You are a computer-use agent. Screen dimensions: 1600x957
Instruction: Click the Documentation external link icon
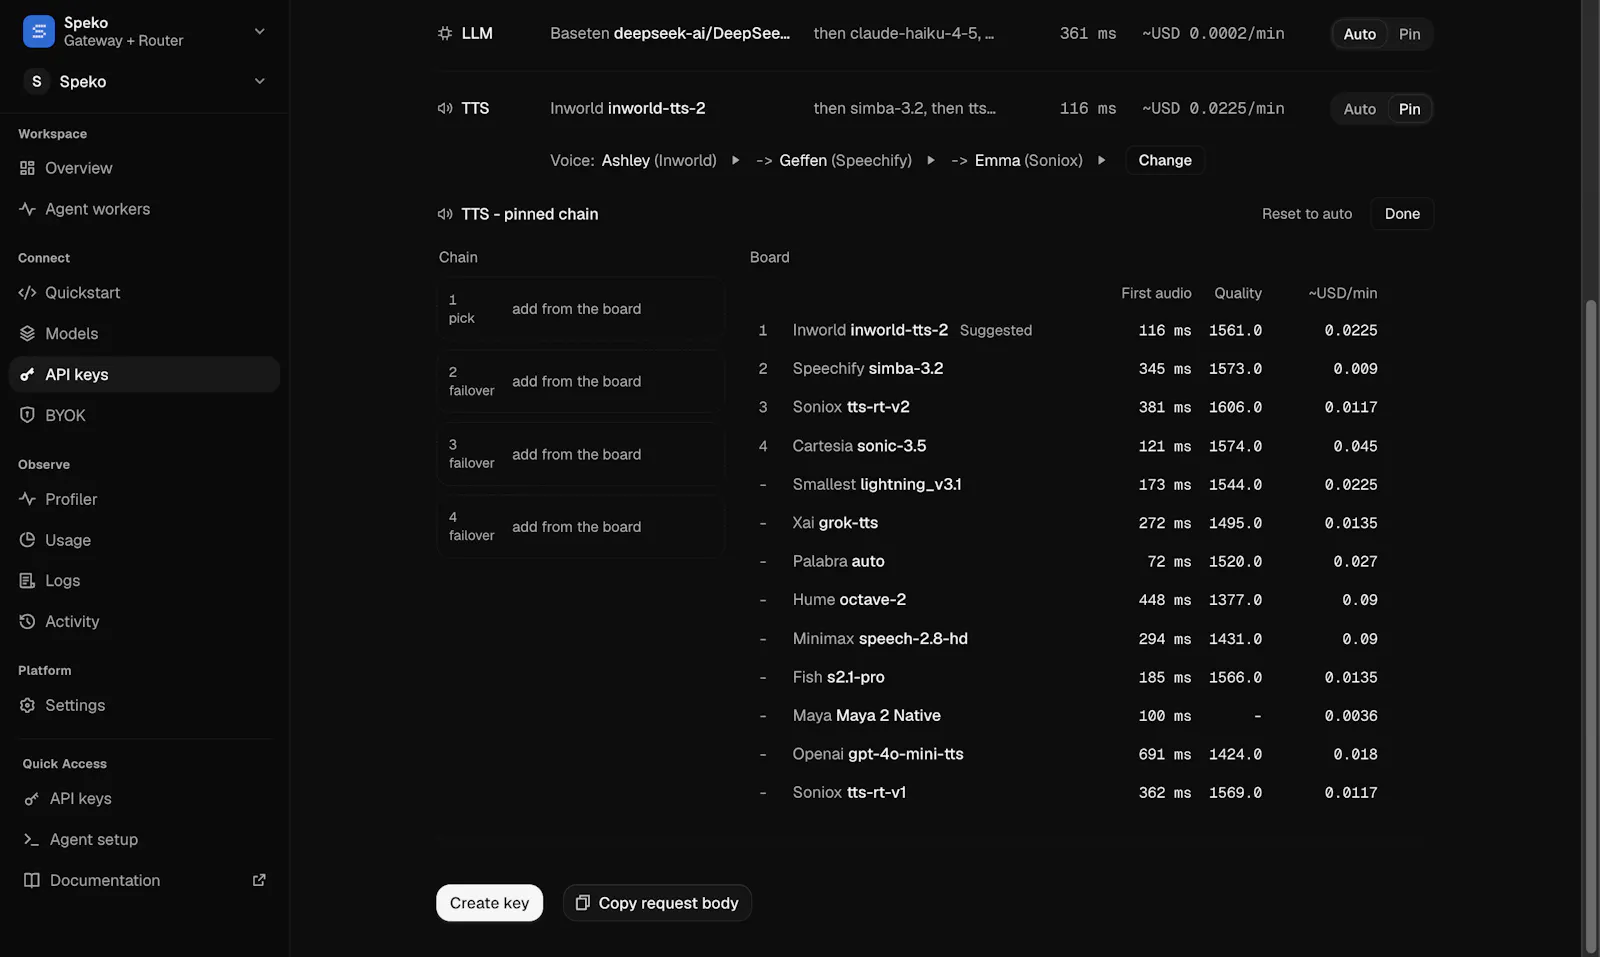259,880
